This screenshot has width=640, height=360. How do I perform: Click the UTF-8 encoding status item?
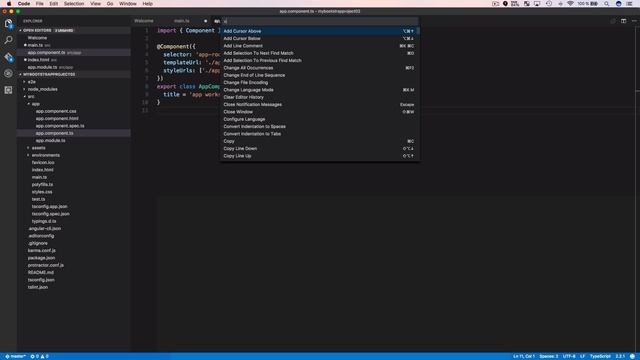coord(569,356)
